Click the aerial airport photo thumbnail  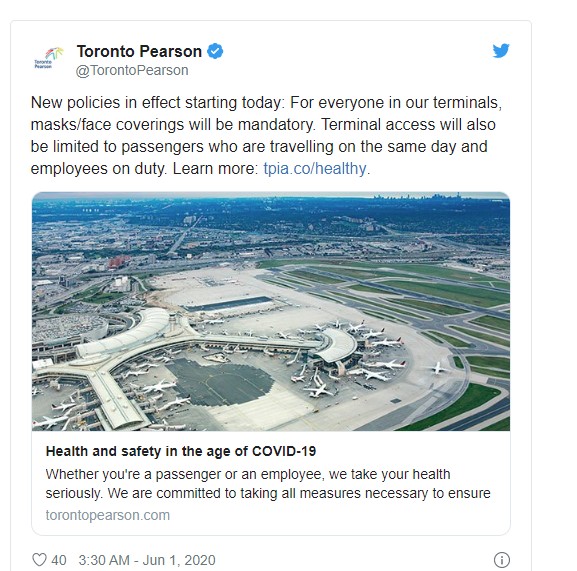[271, 311]
